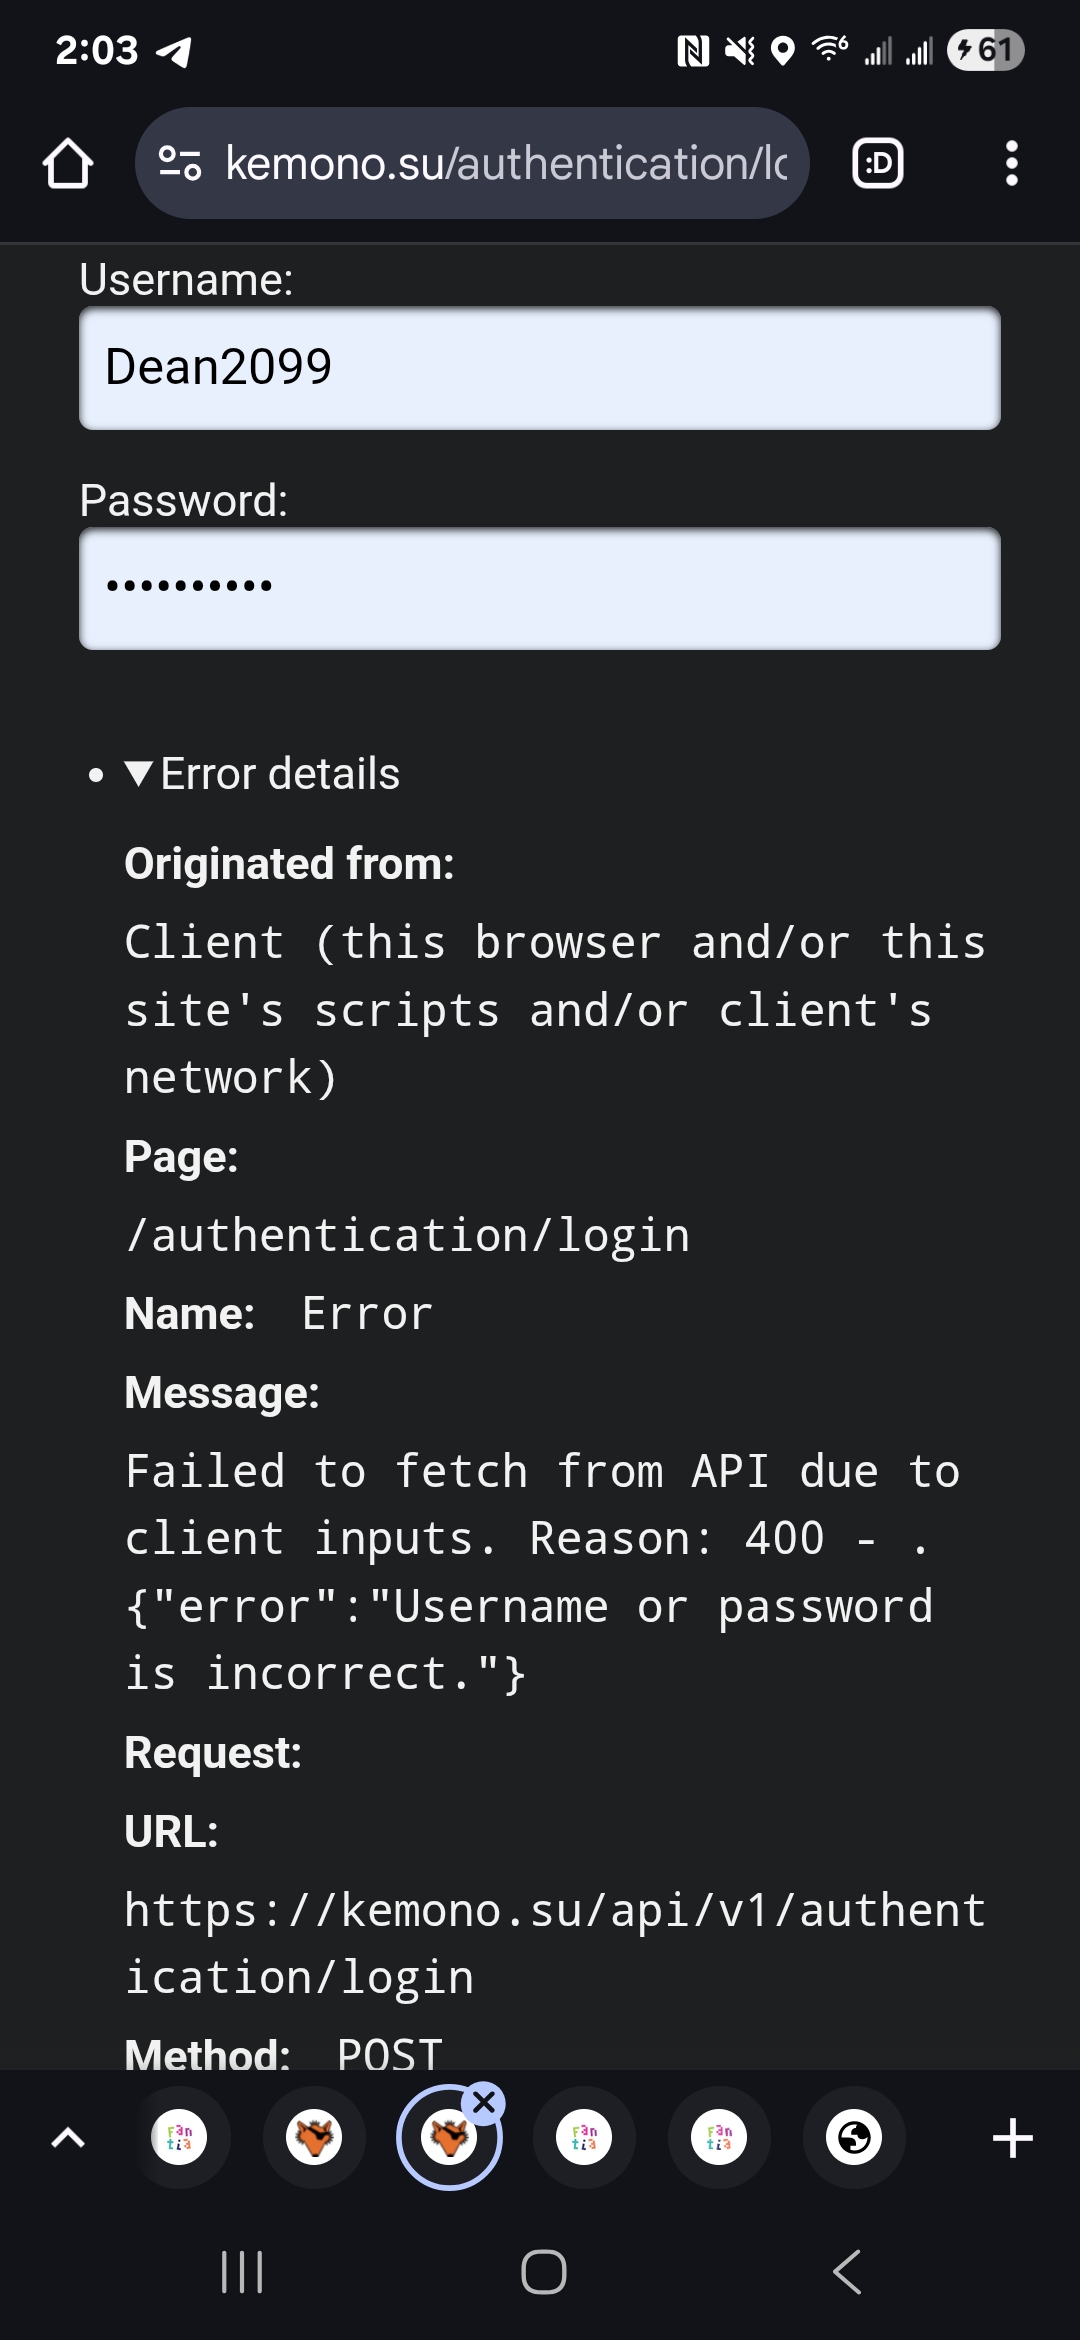Tap the Android back navigation button
Image resolution: width=1080 pixels, height=2340 pixels.
tap(846, 2272)
